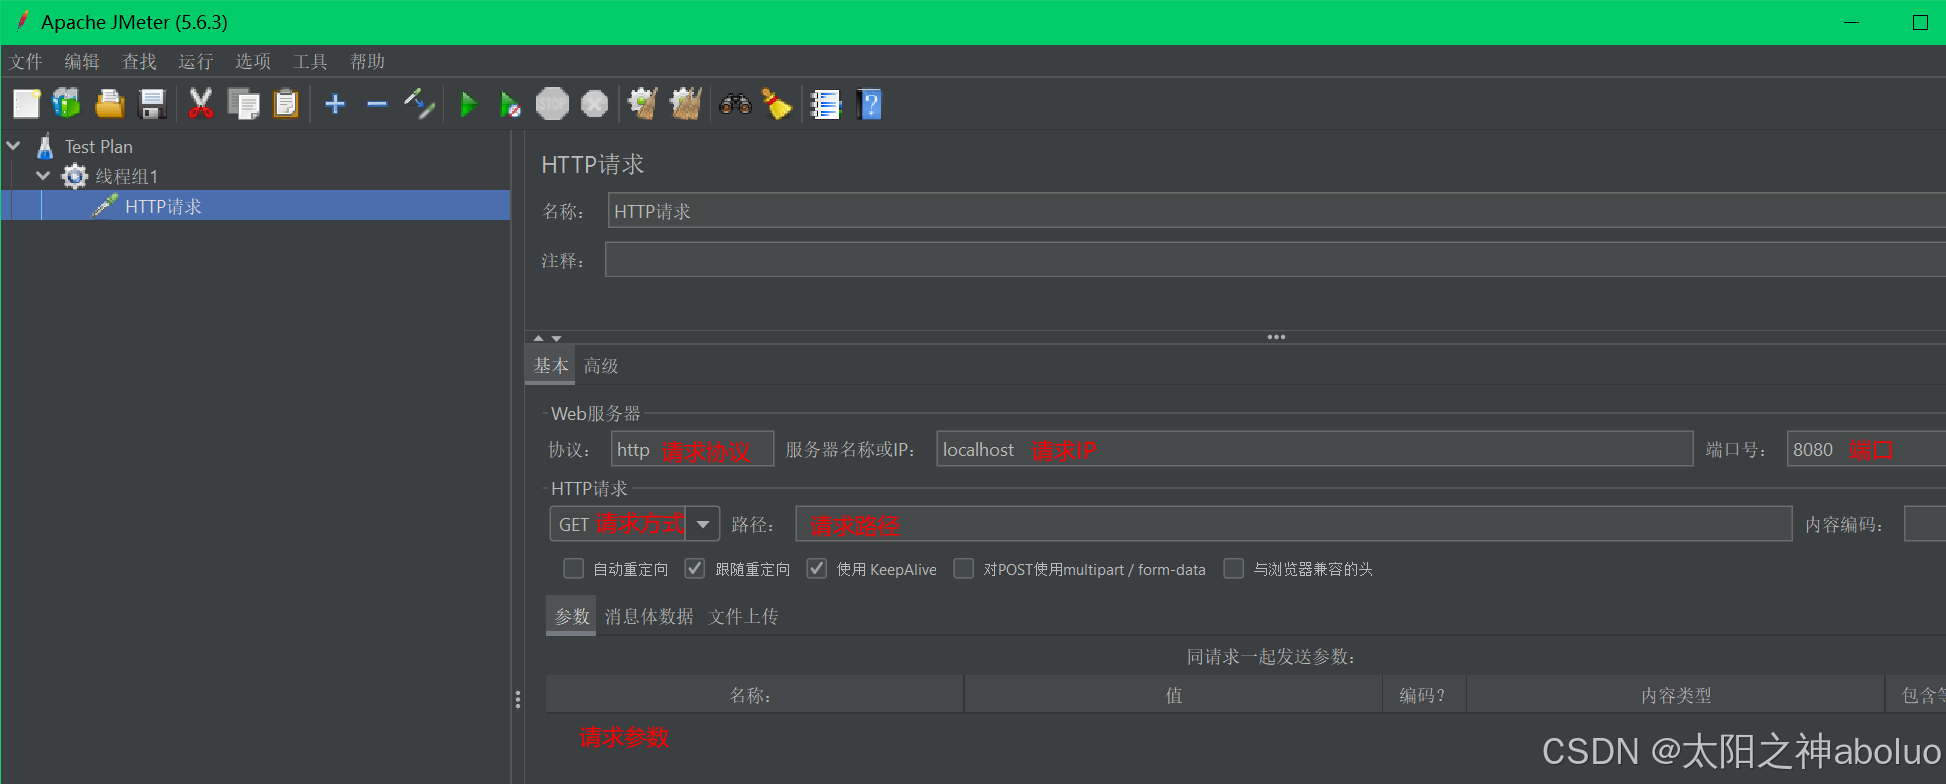
Task: Open the 选项 menu
Action: (x=253, y=61)
